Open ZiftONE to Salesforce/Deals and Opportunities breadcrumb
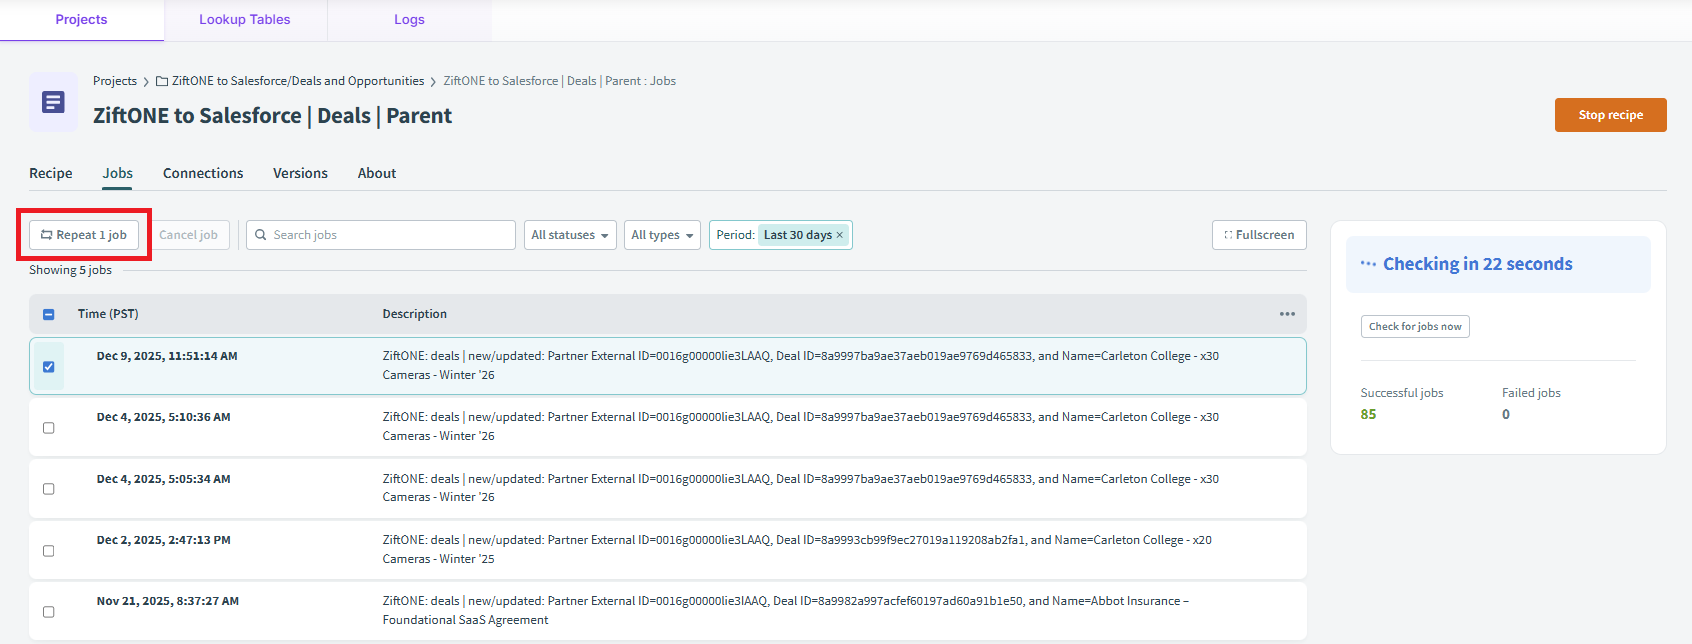The image size is (1692, 644). pos(298,81)
